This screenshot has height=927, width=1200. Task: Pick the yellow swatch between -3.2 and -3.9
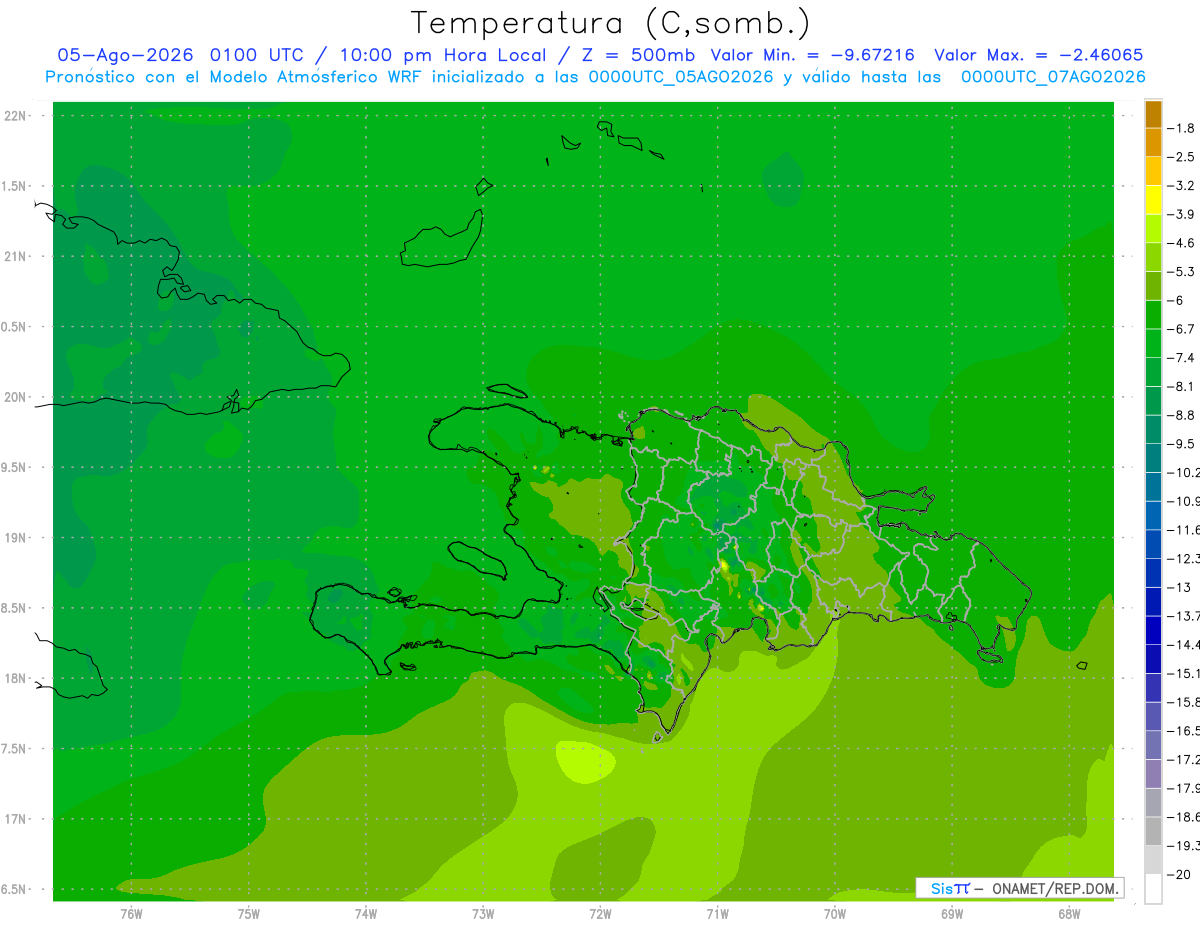(1153, 200)
